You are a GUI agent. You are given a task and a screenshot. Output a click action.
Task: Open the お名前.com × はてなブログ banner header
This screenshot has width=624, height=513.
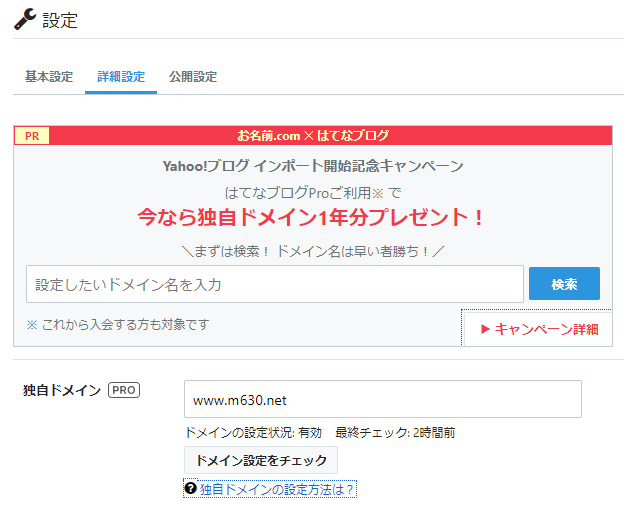coord(313,136)
